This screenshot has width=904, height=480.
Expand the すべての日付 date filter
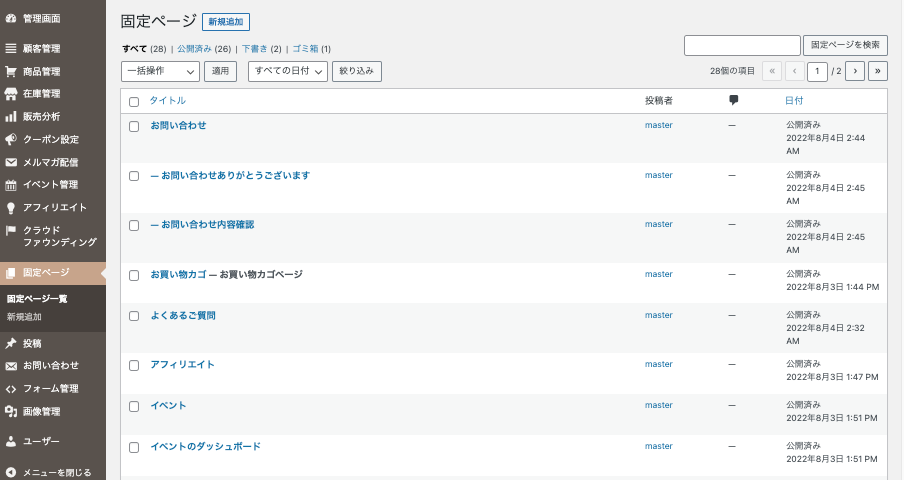tap(288, 71)
